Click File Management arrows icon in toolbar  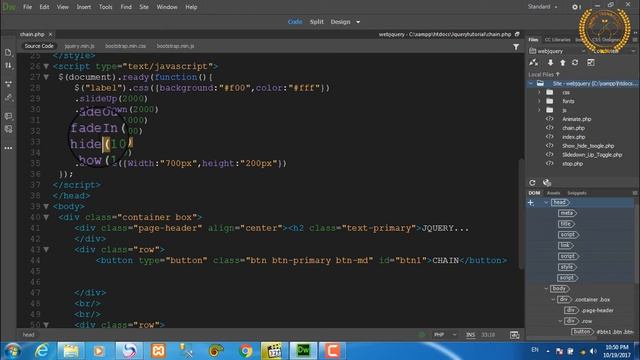8,65
